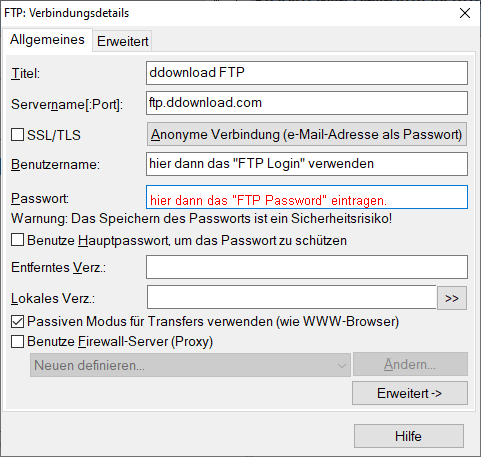Enable Benutze Firewall-Server (Proxy) checkbox

point(17,341)
